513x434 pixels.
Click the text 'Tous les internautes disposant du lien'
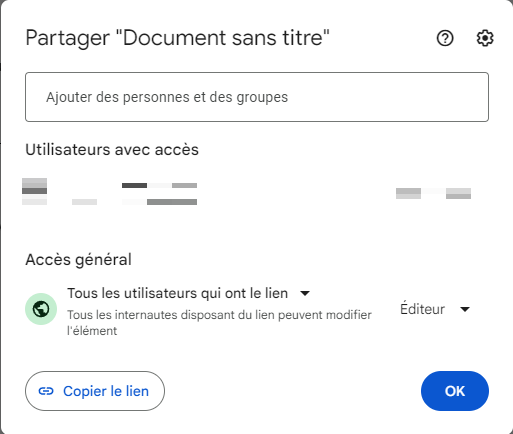171,315
